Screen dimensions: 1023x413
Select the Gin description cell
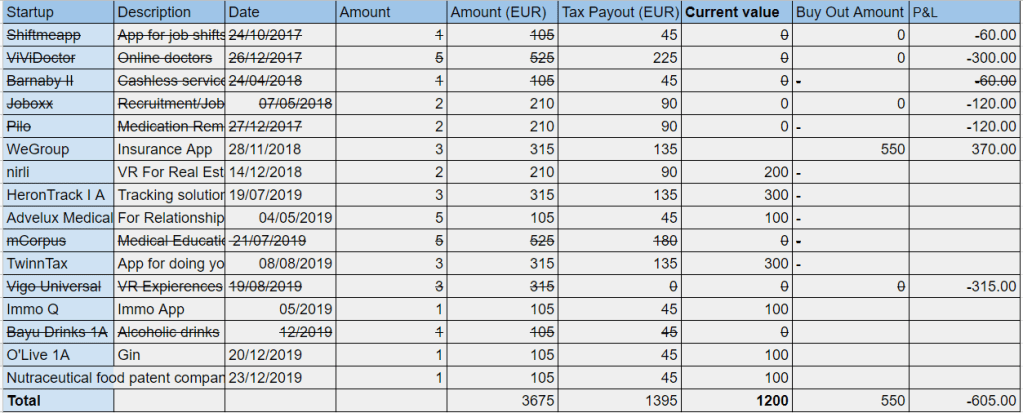(x=169, y=356)
